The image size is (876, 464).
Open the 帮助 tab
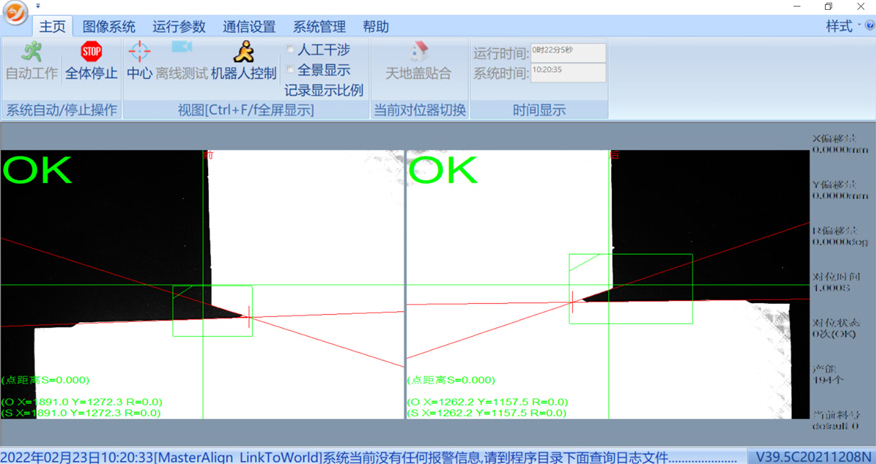tap(376, 27)
